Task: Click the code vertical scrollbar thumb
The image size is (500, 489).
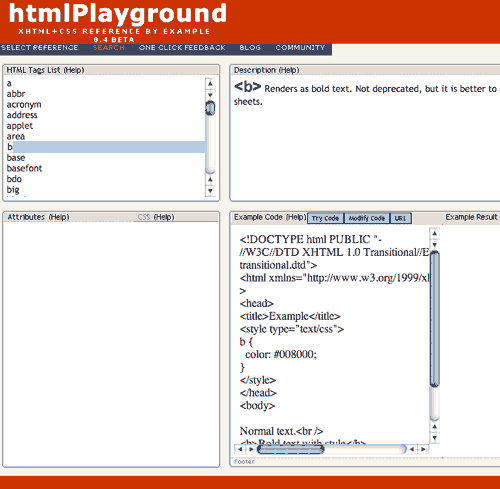Action: click(x=435, y=319)
